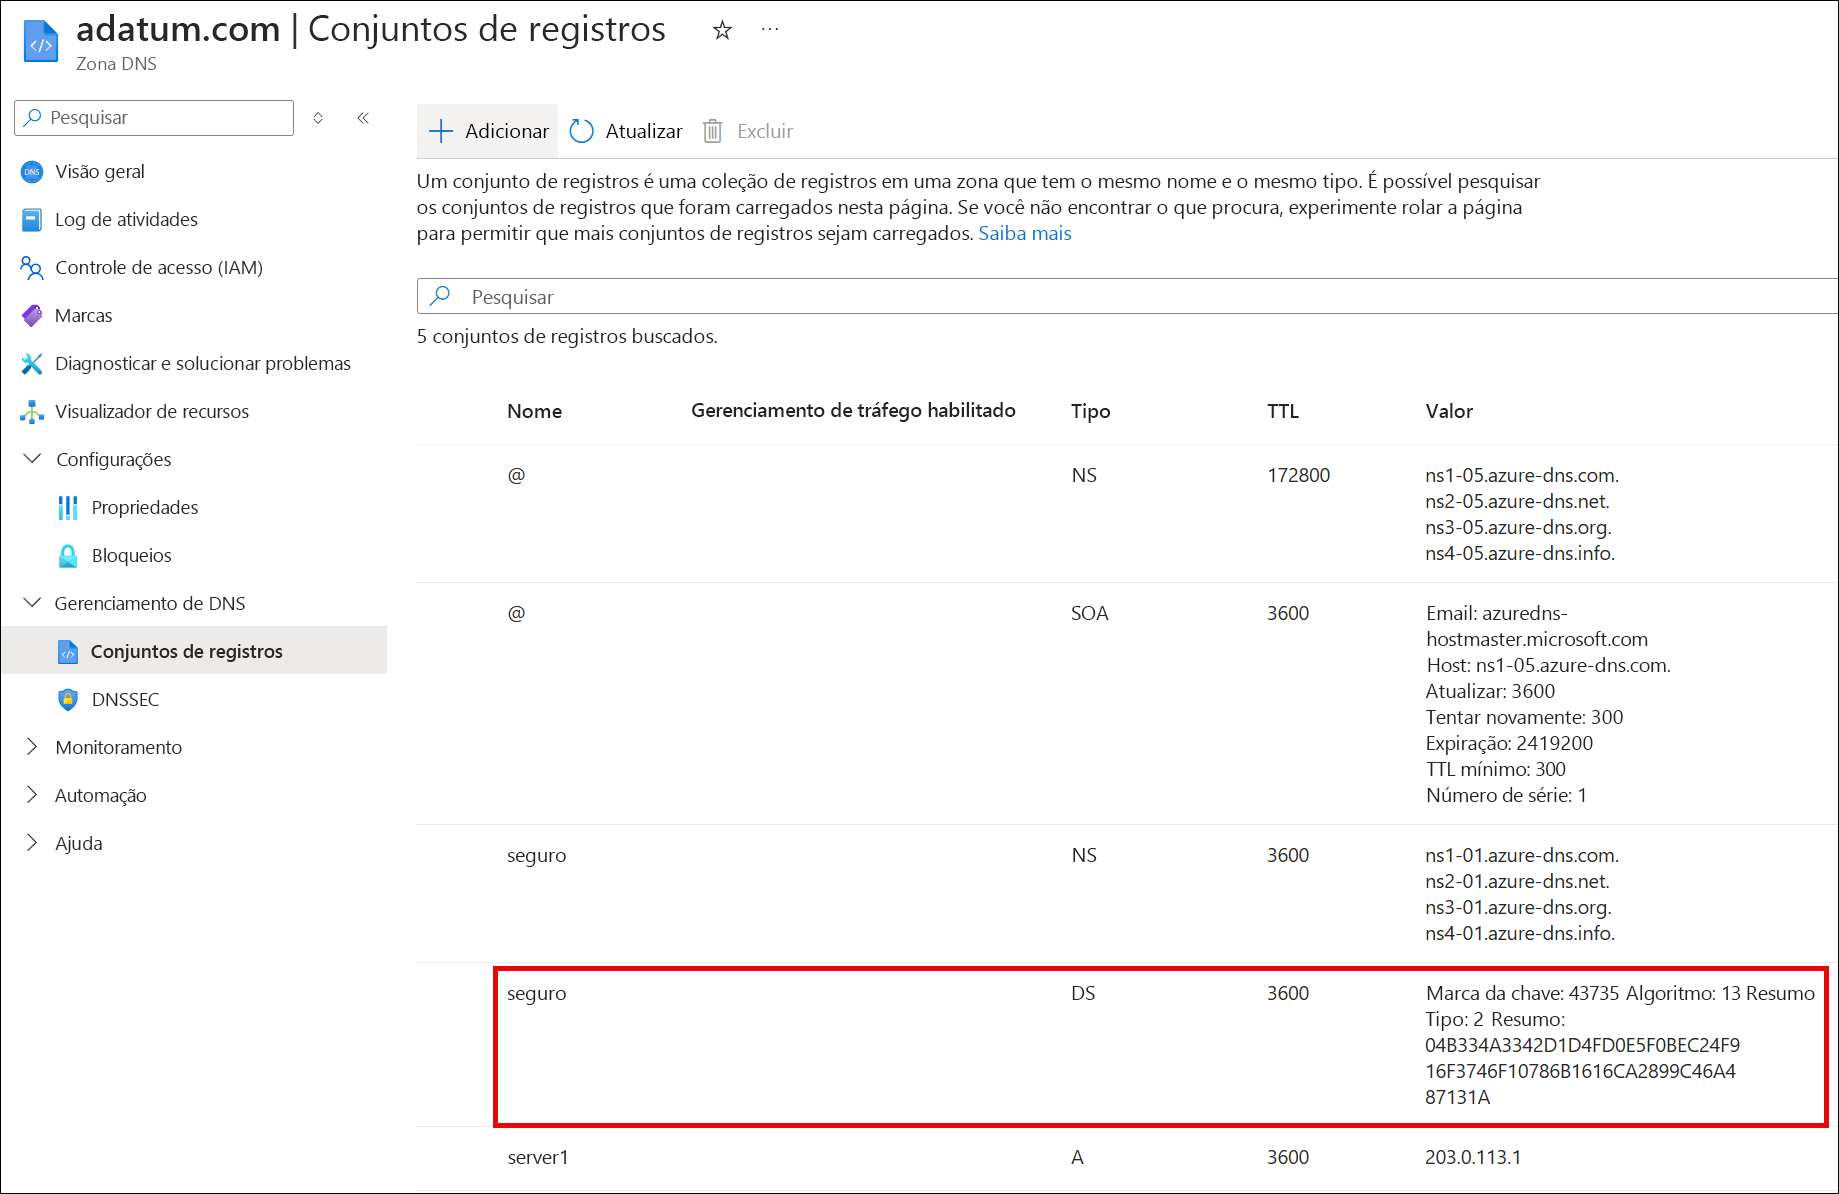Image resolution: width=1839 pixels, height=1194 pixels.
Task: Click the sidebar expand/collapse sort arrows icon
Action: click(318, 118)
